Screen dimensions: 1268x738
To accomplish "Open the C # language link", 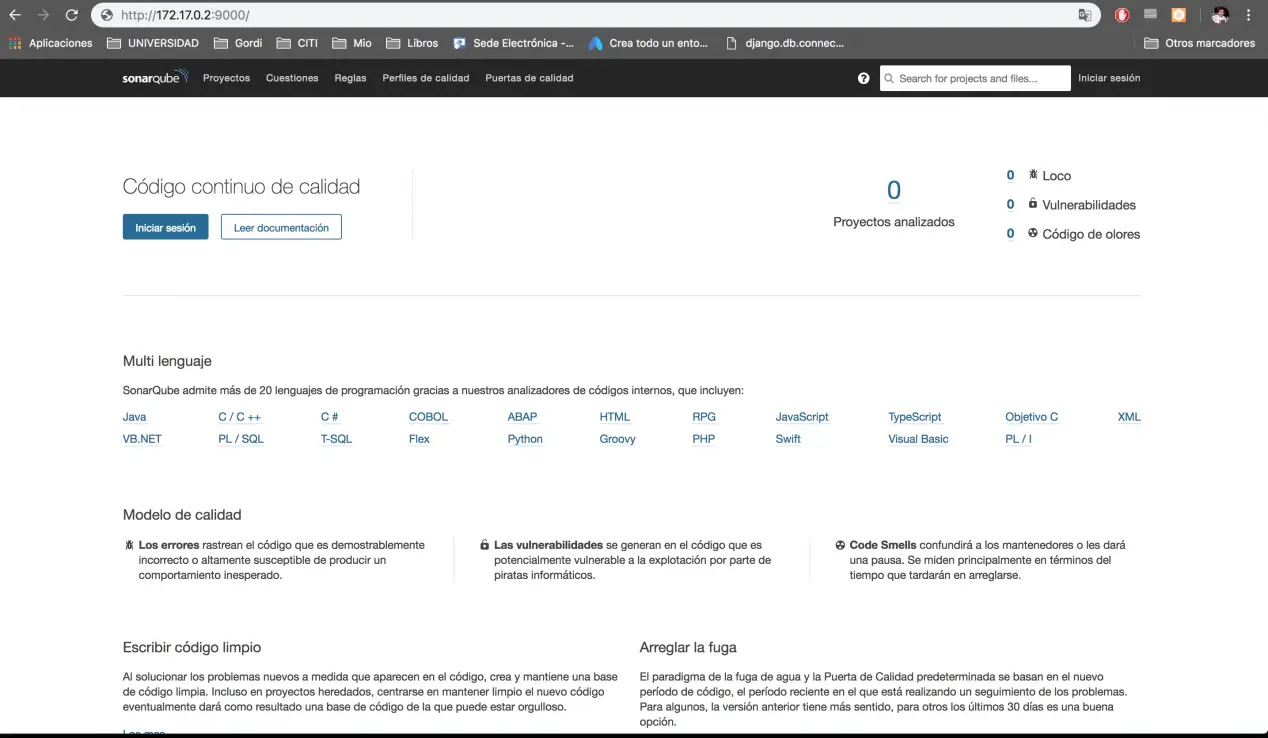I will 329,417.
